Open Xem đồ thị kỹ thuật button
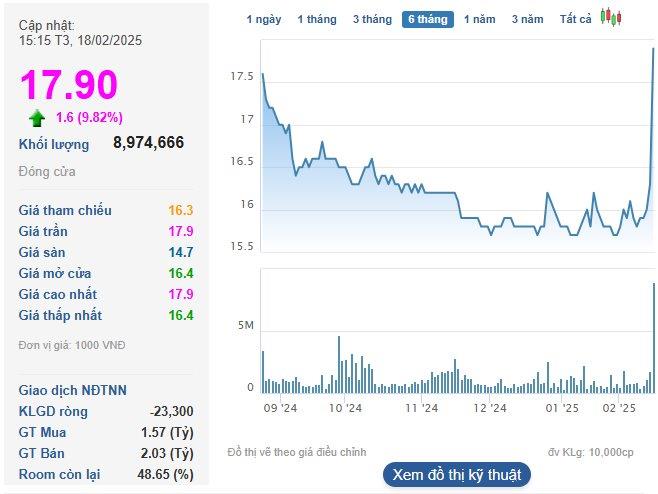Image resolution: width=658 pixels, height=494 pixels. [x=456, y=474]
